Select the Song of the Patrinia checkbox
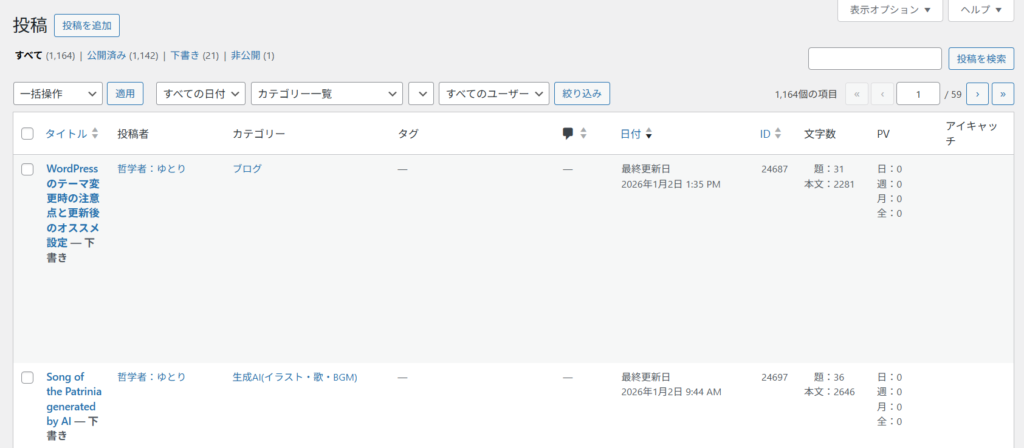This screenshot has width=1024, height=448. click(27, 378)
